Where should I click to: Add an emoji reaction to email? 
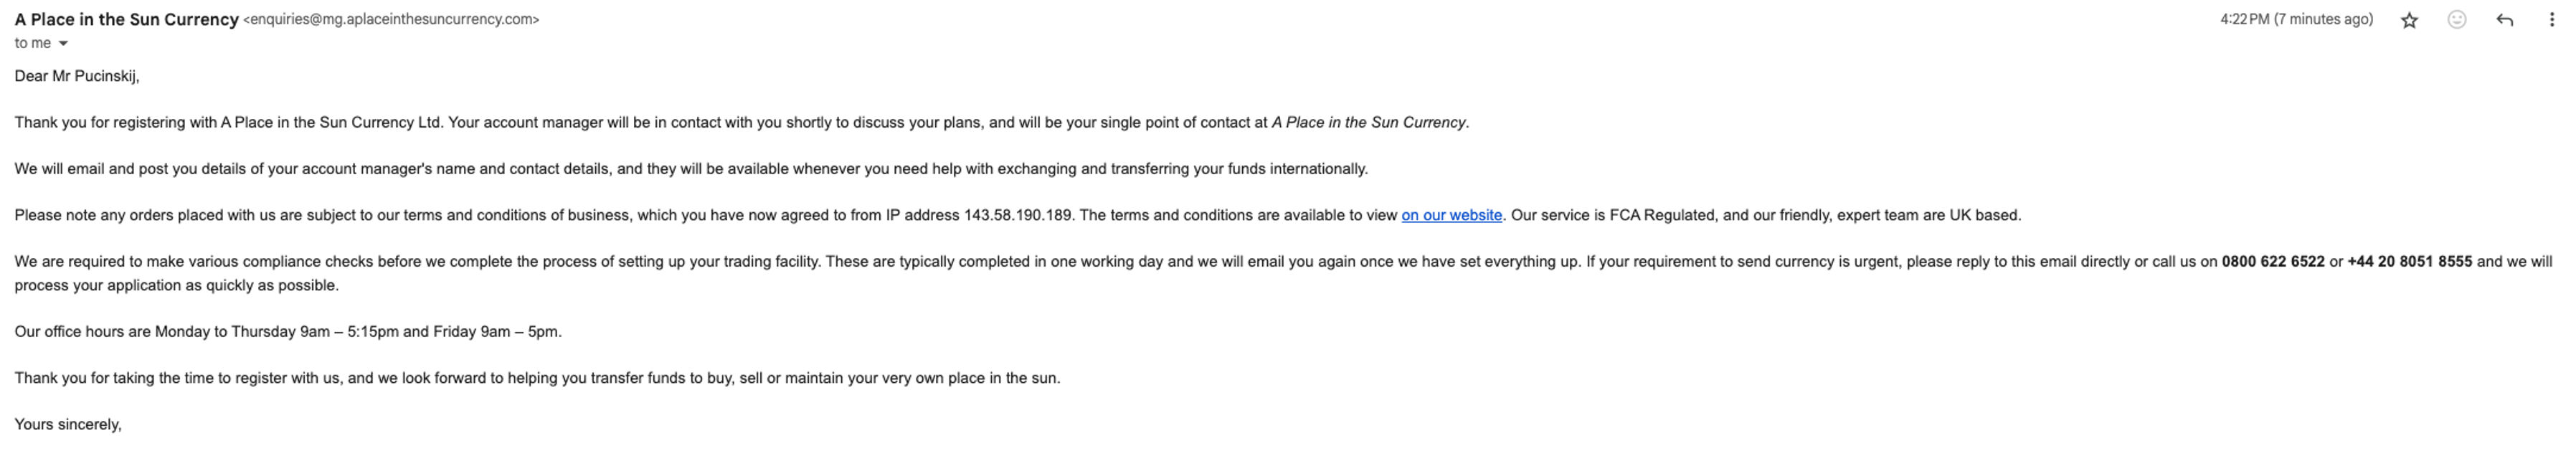pyautogui.click(x=2456, y=20)
